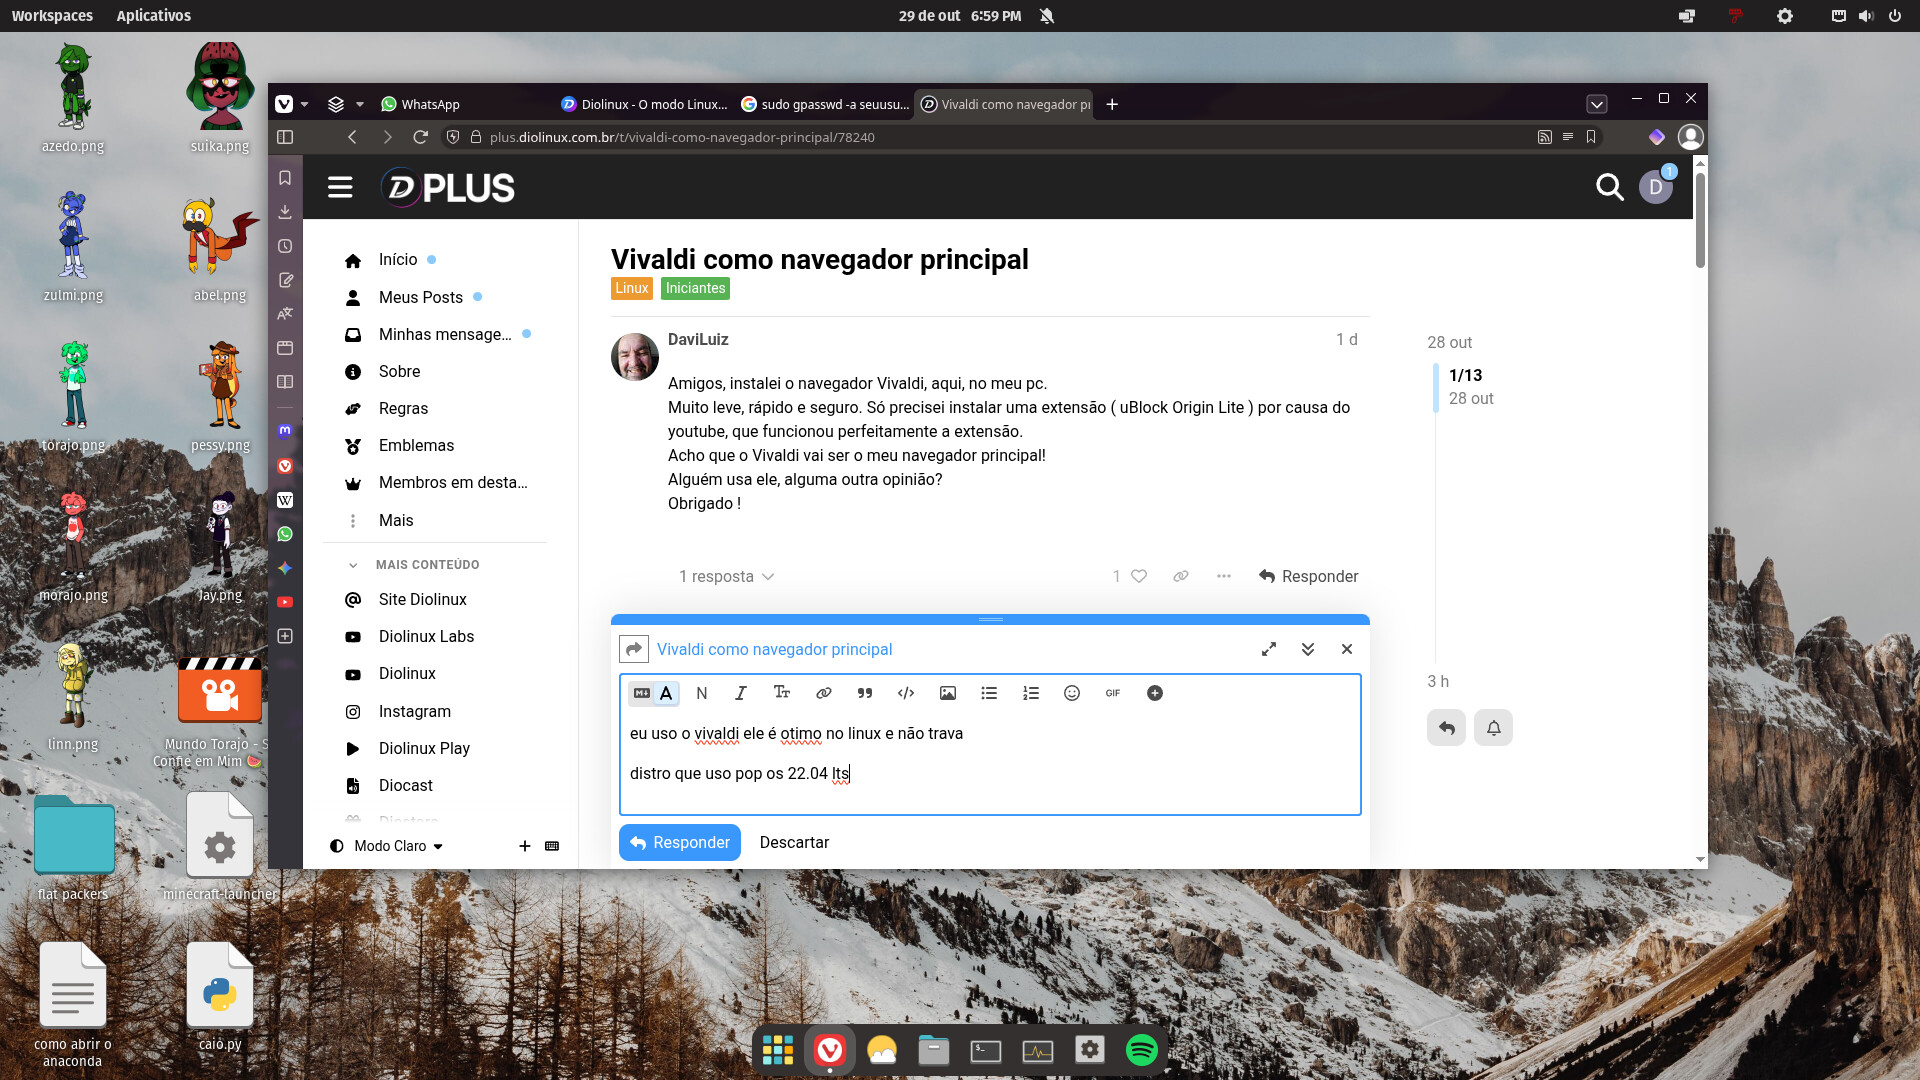Add a bulleted list in composer
1920x1080 pixels.
[989, 693]
